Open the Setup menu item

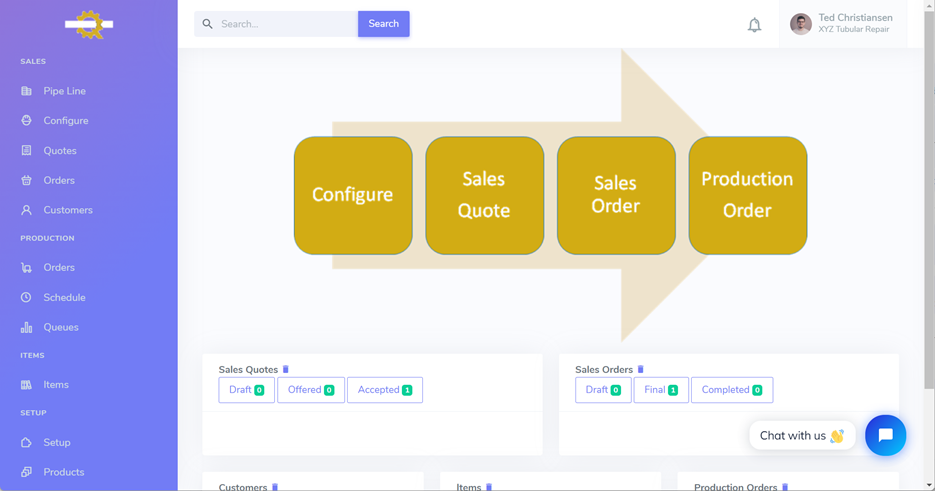[56, 443]
